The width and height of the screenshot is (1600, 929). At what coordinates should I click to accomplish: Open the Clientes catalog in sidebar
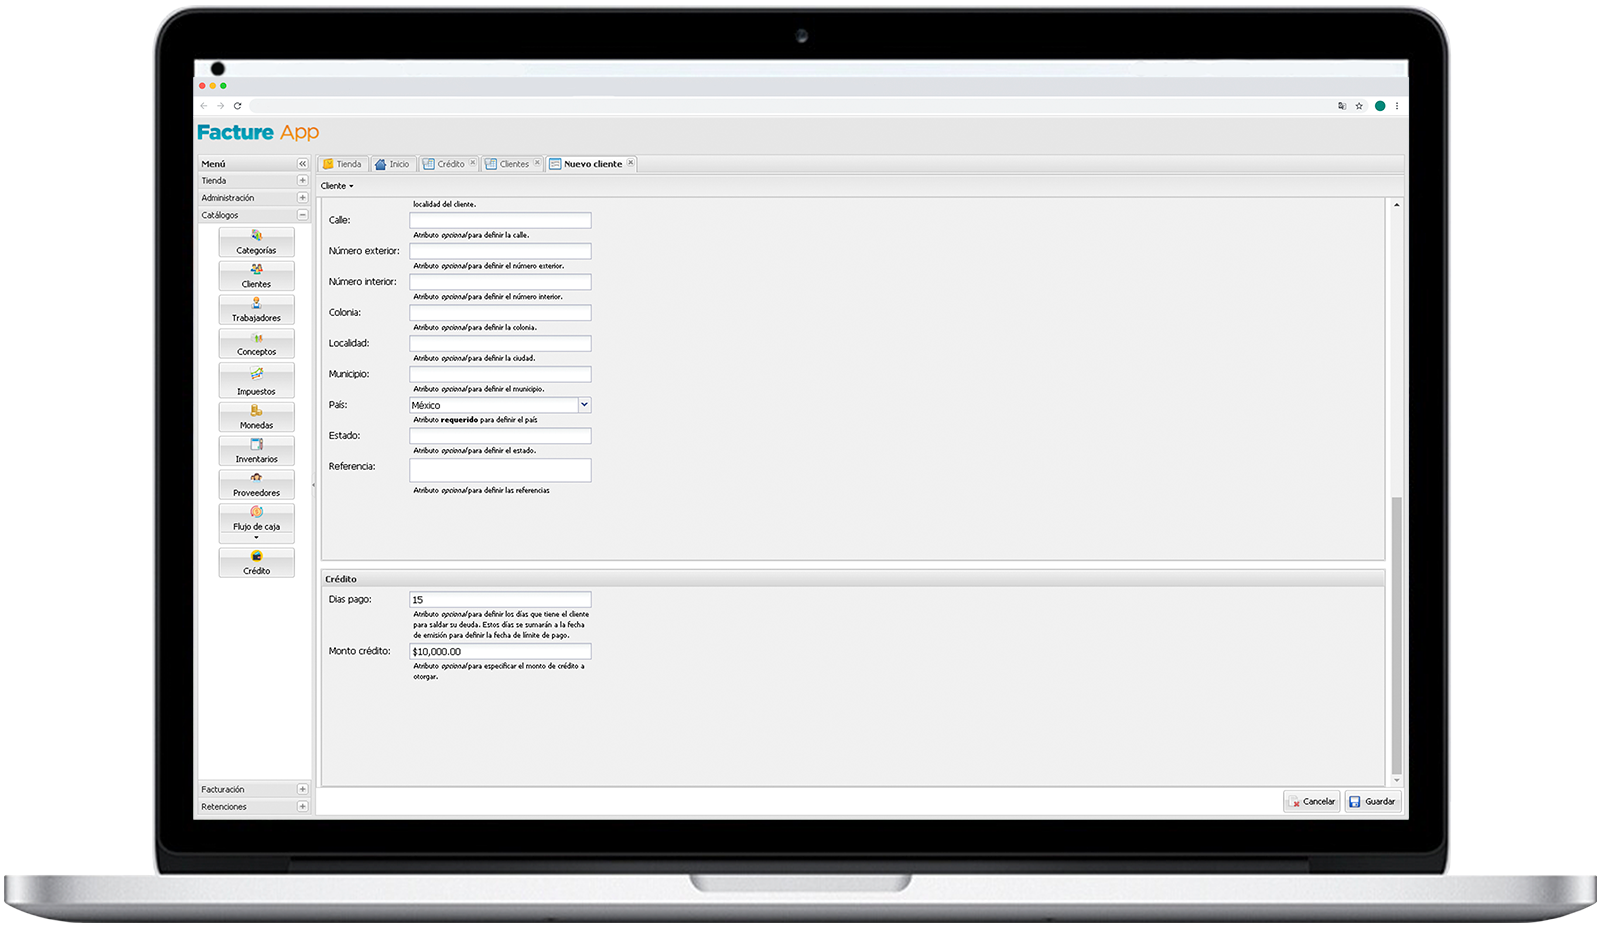point(256,276)
